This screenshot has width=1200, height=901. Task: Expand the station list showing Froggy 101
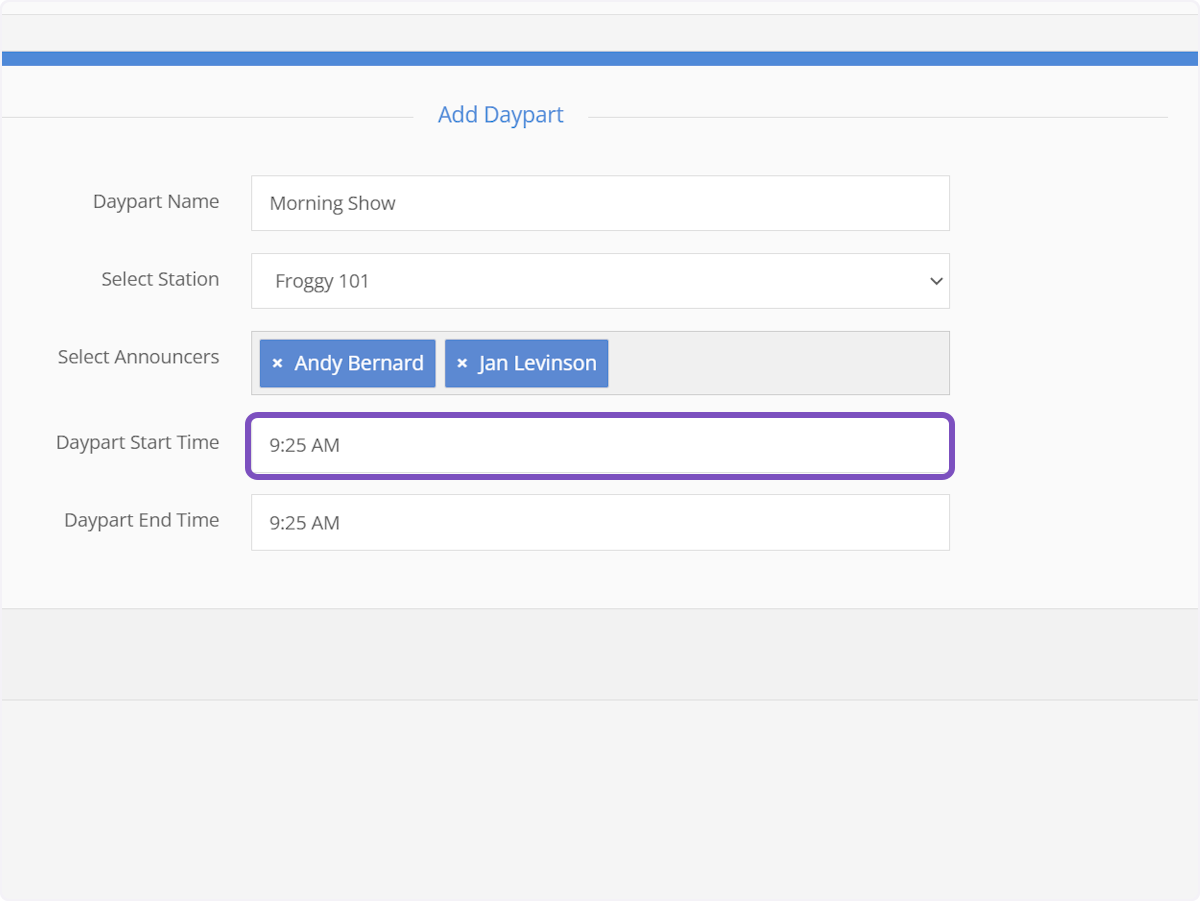point(600,281)
